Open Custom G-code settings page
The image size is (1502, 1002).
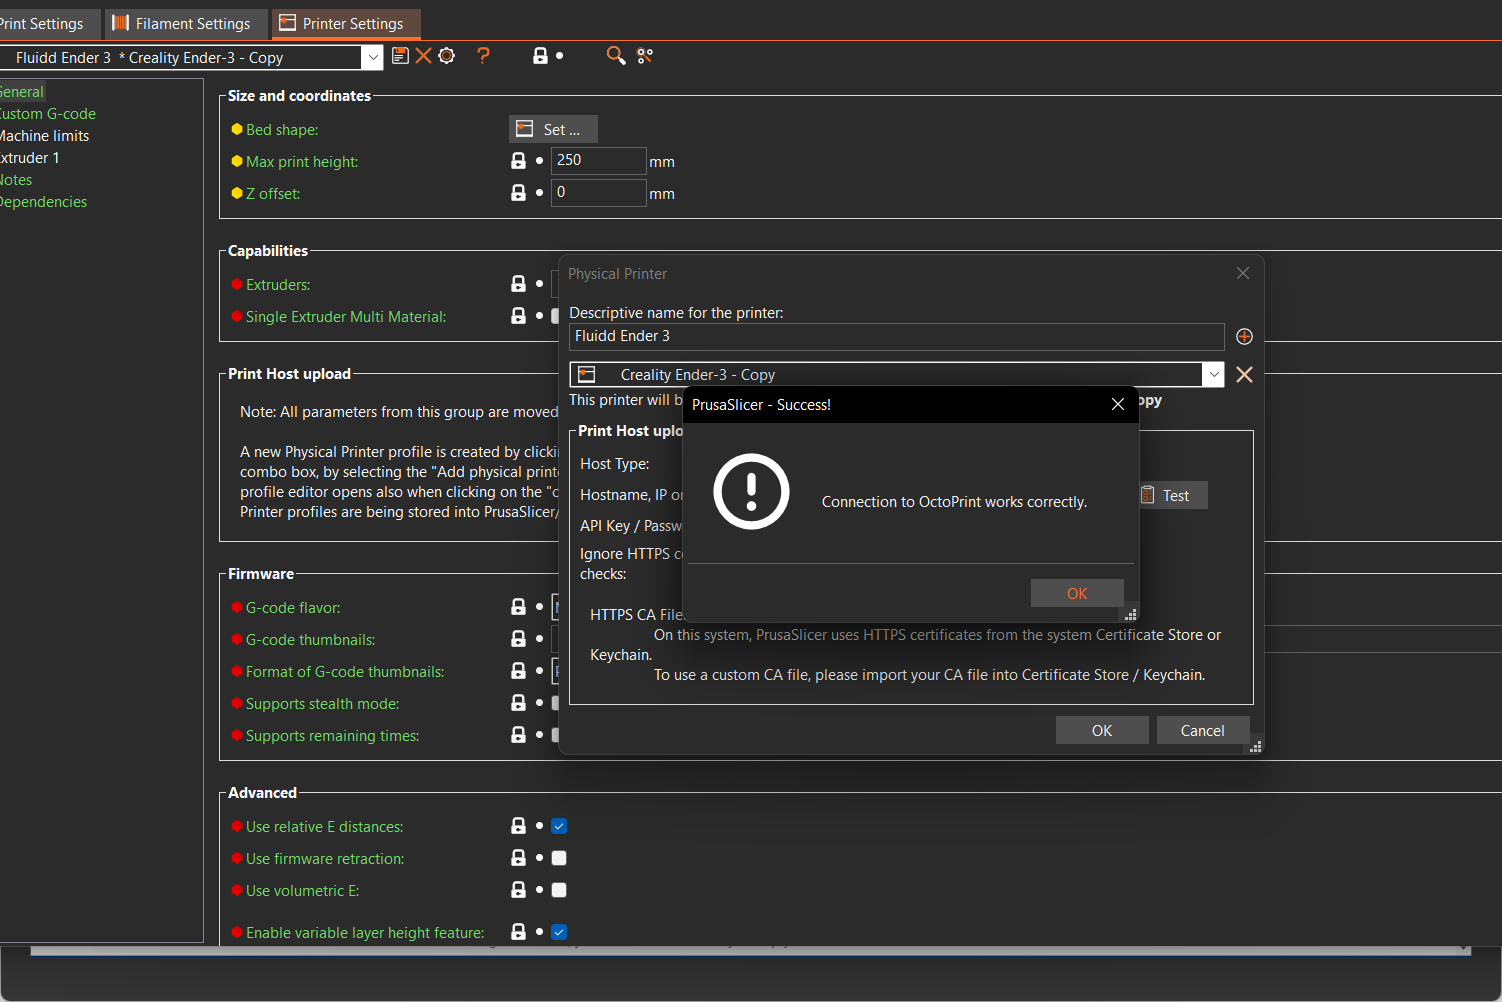point(48,114)
